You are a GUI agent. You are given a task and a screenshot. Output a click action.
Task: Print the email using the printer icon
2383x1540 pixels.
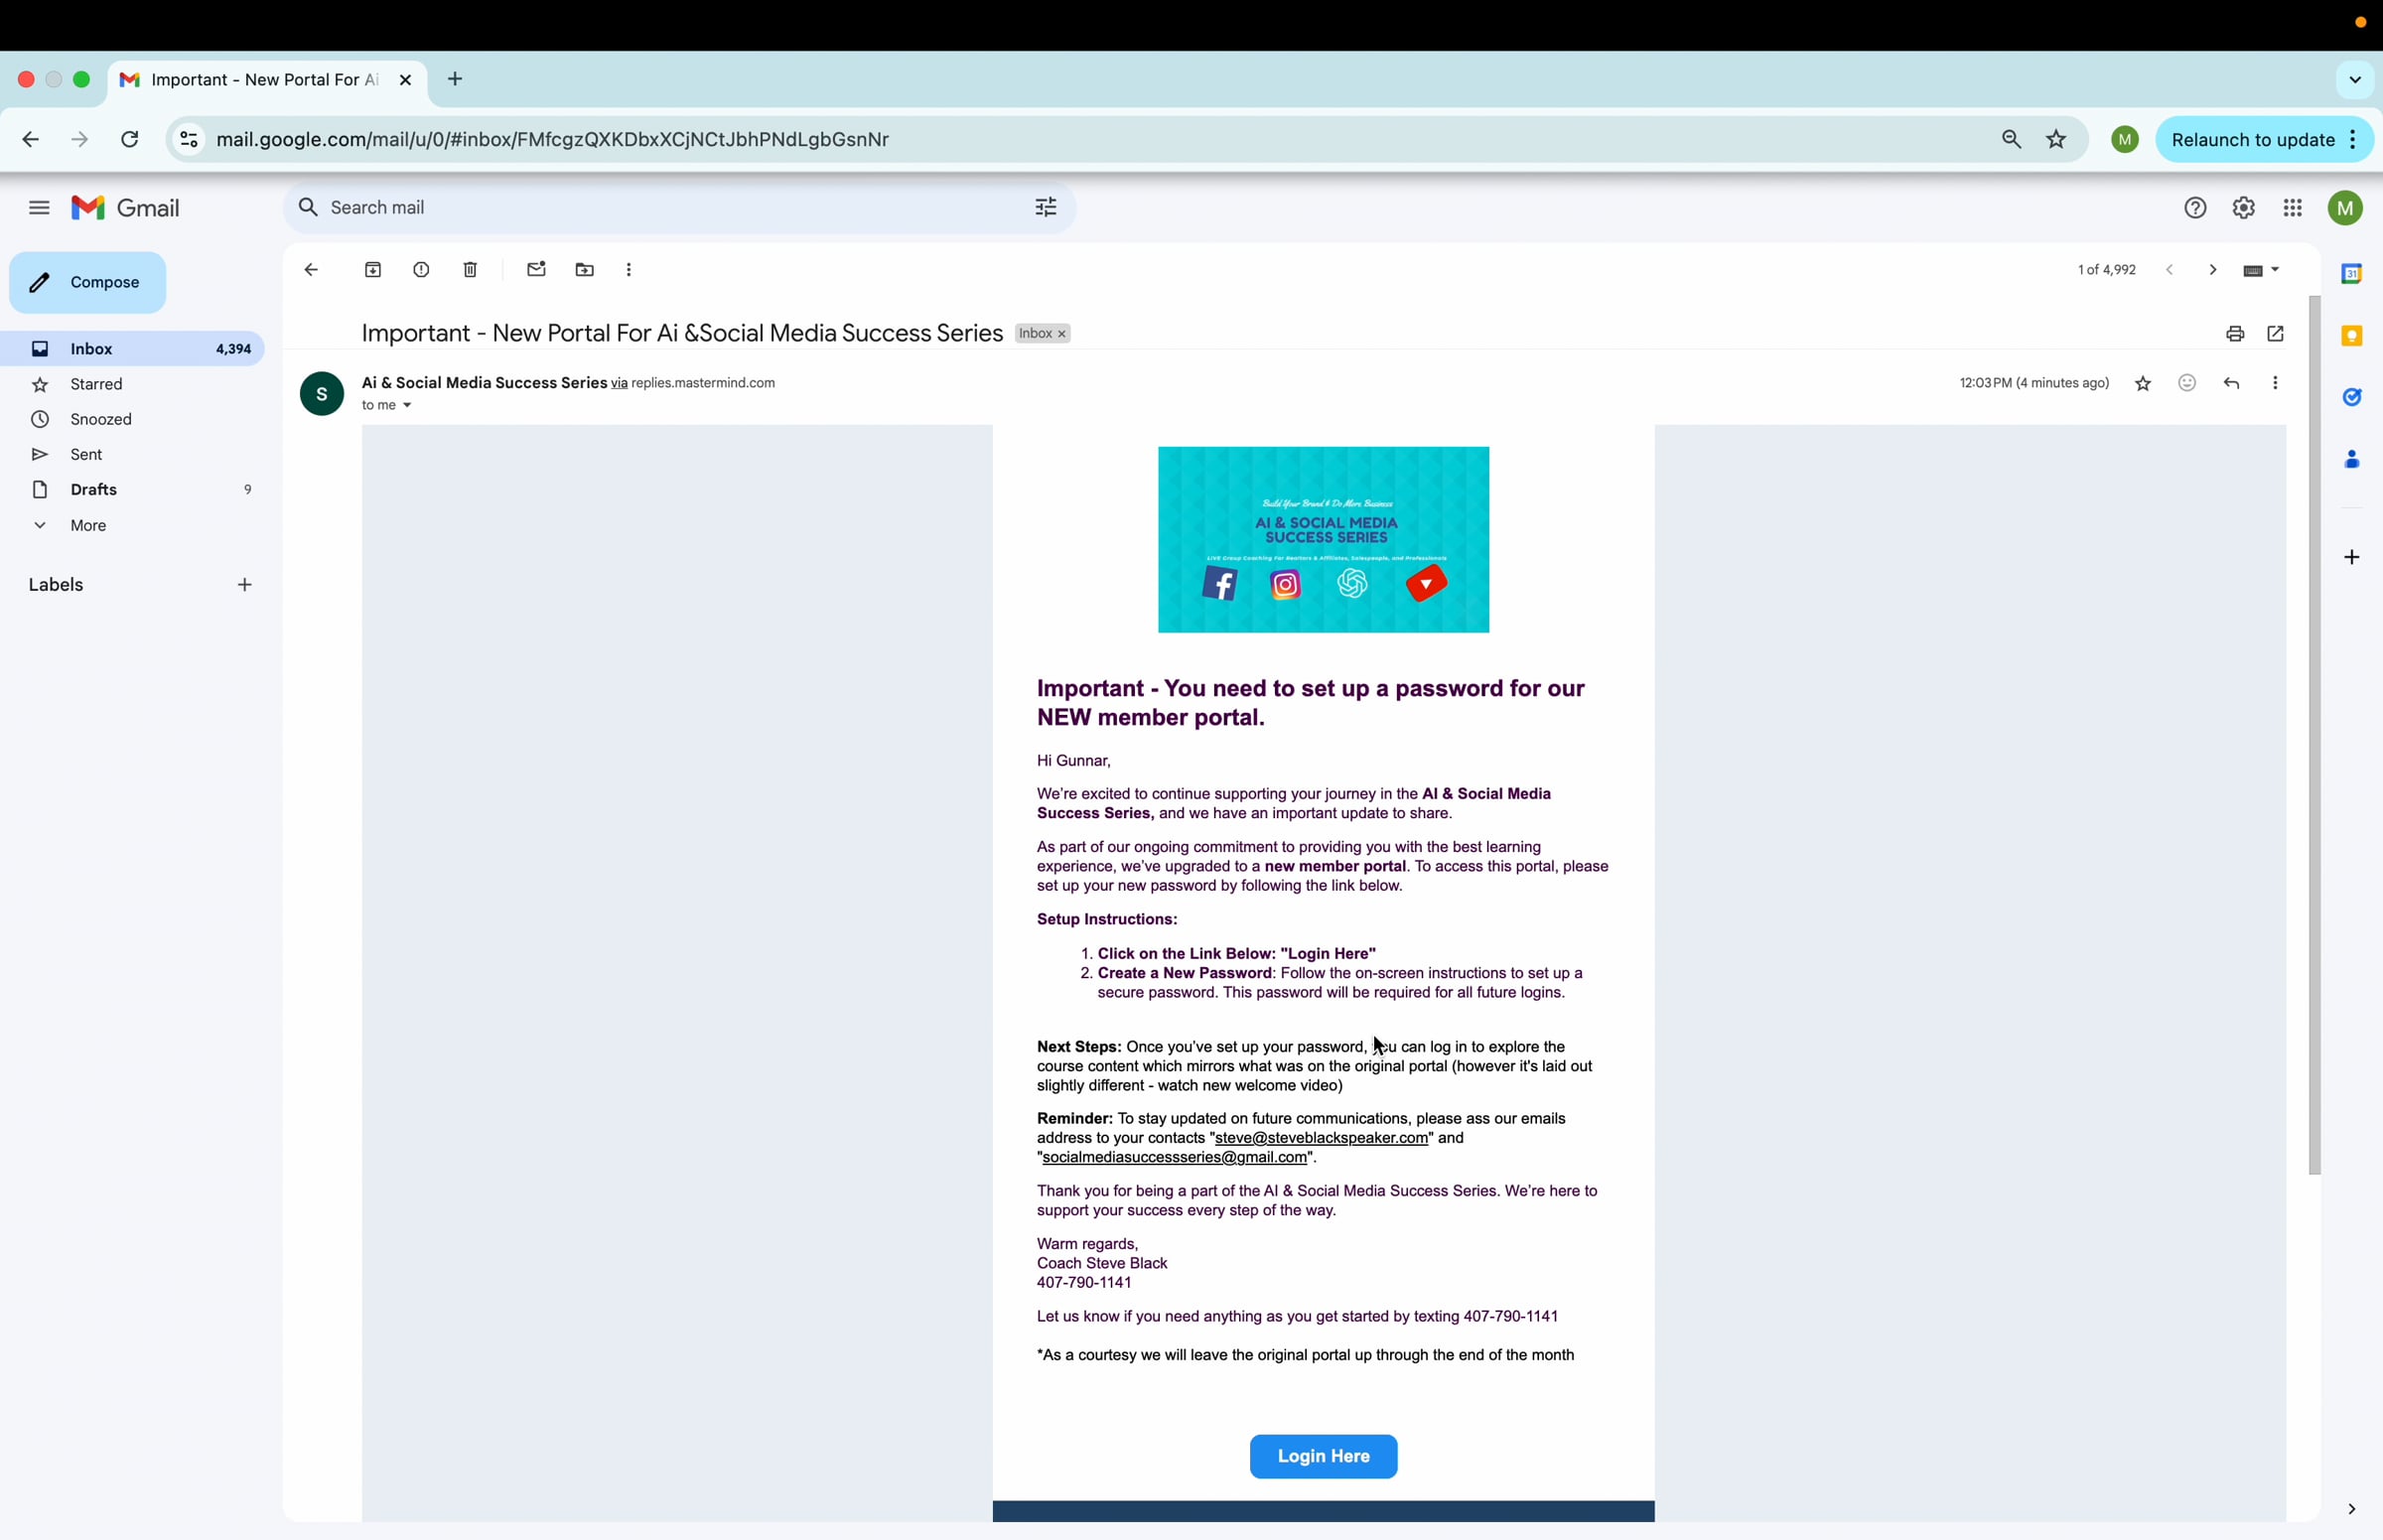[2234, 334]
